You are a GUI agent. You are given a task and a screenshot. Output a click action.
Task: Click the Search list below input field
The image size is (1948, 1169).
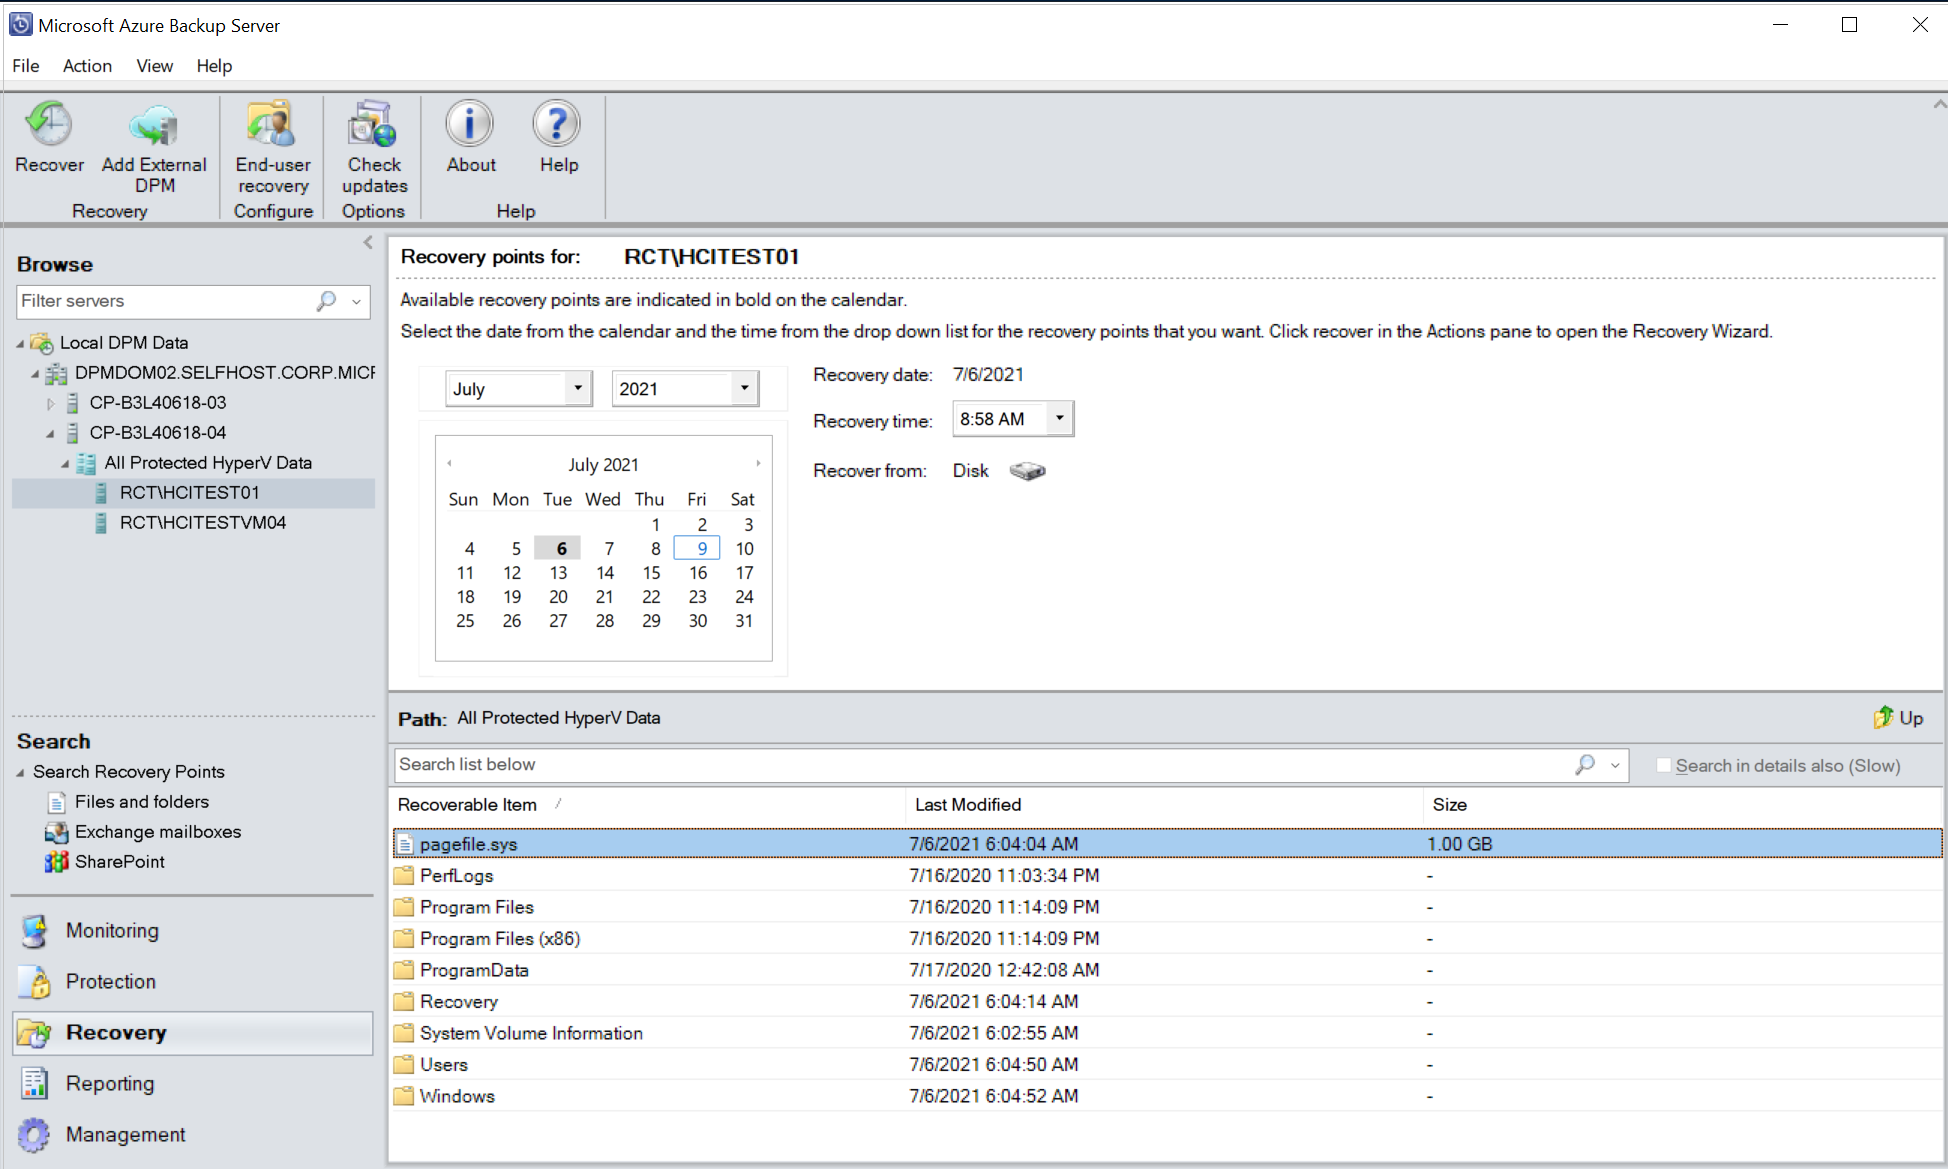coord(974,764)
